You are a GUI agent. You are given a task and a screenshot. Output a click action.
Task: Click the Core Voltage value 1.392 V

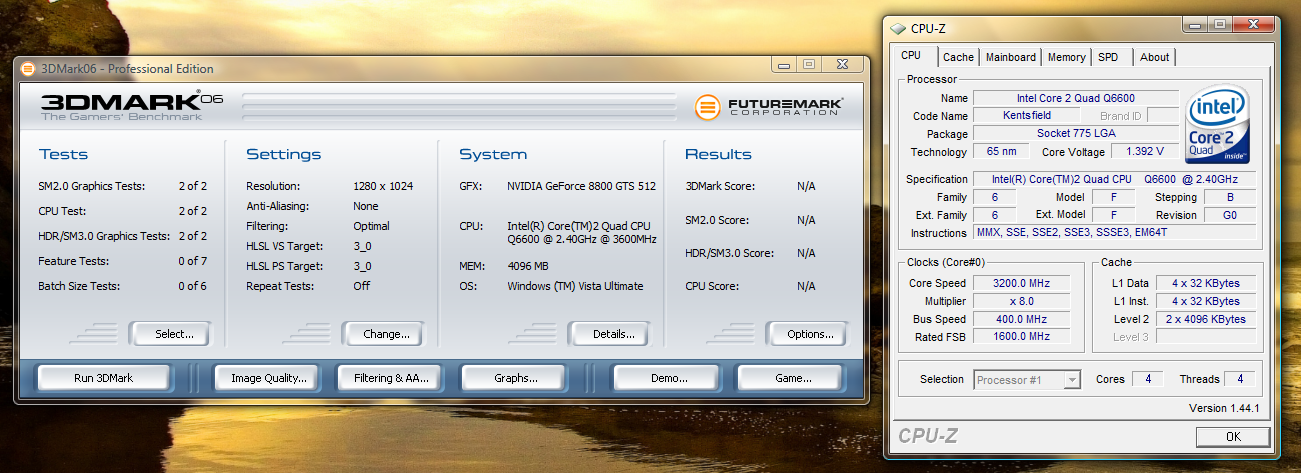1144,152
